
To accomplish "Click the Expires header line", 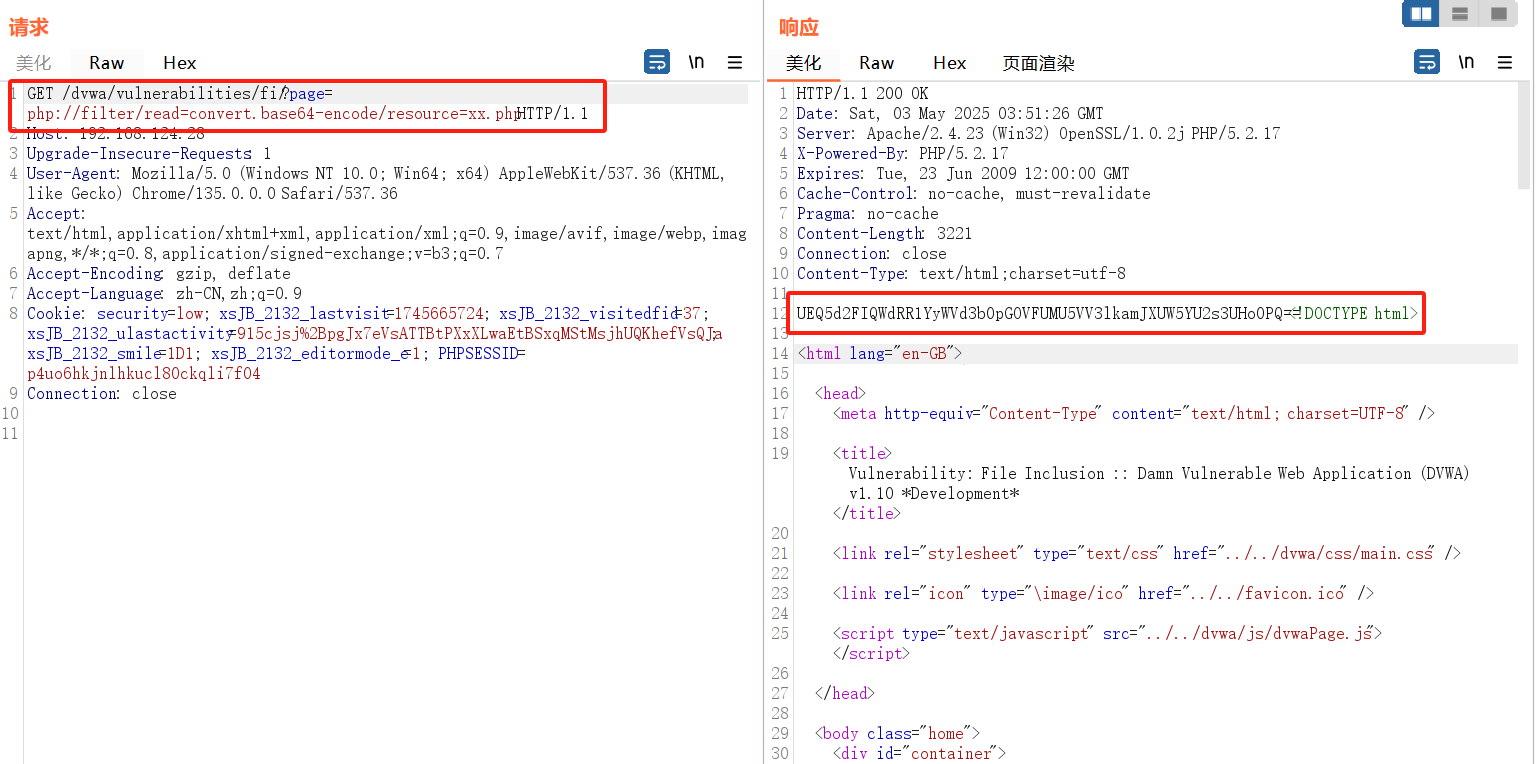I will [963, 173].
